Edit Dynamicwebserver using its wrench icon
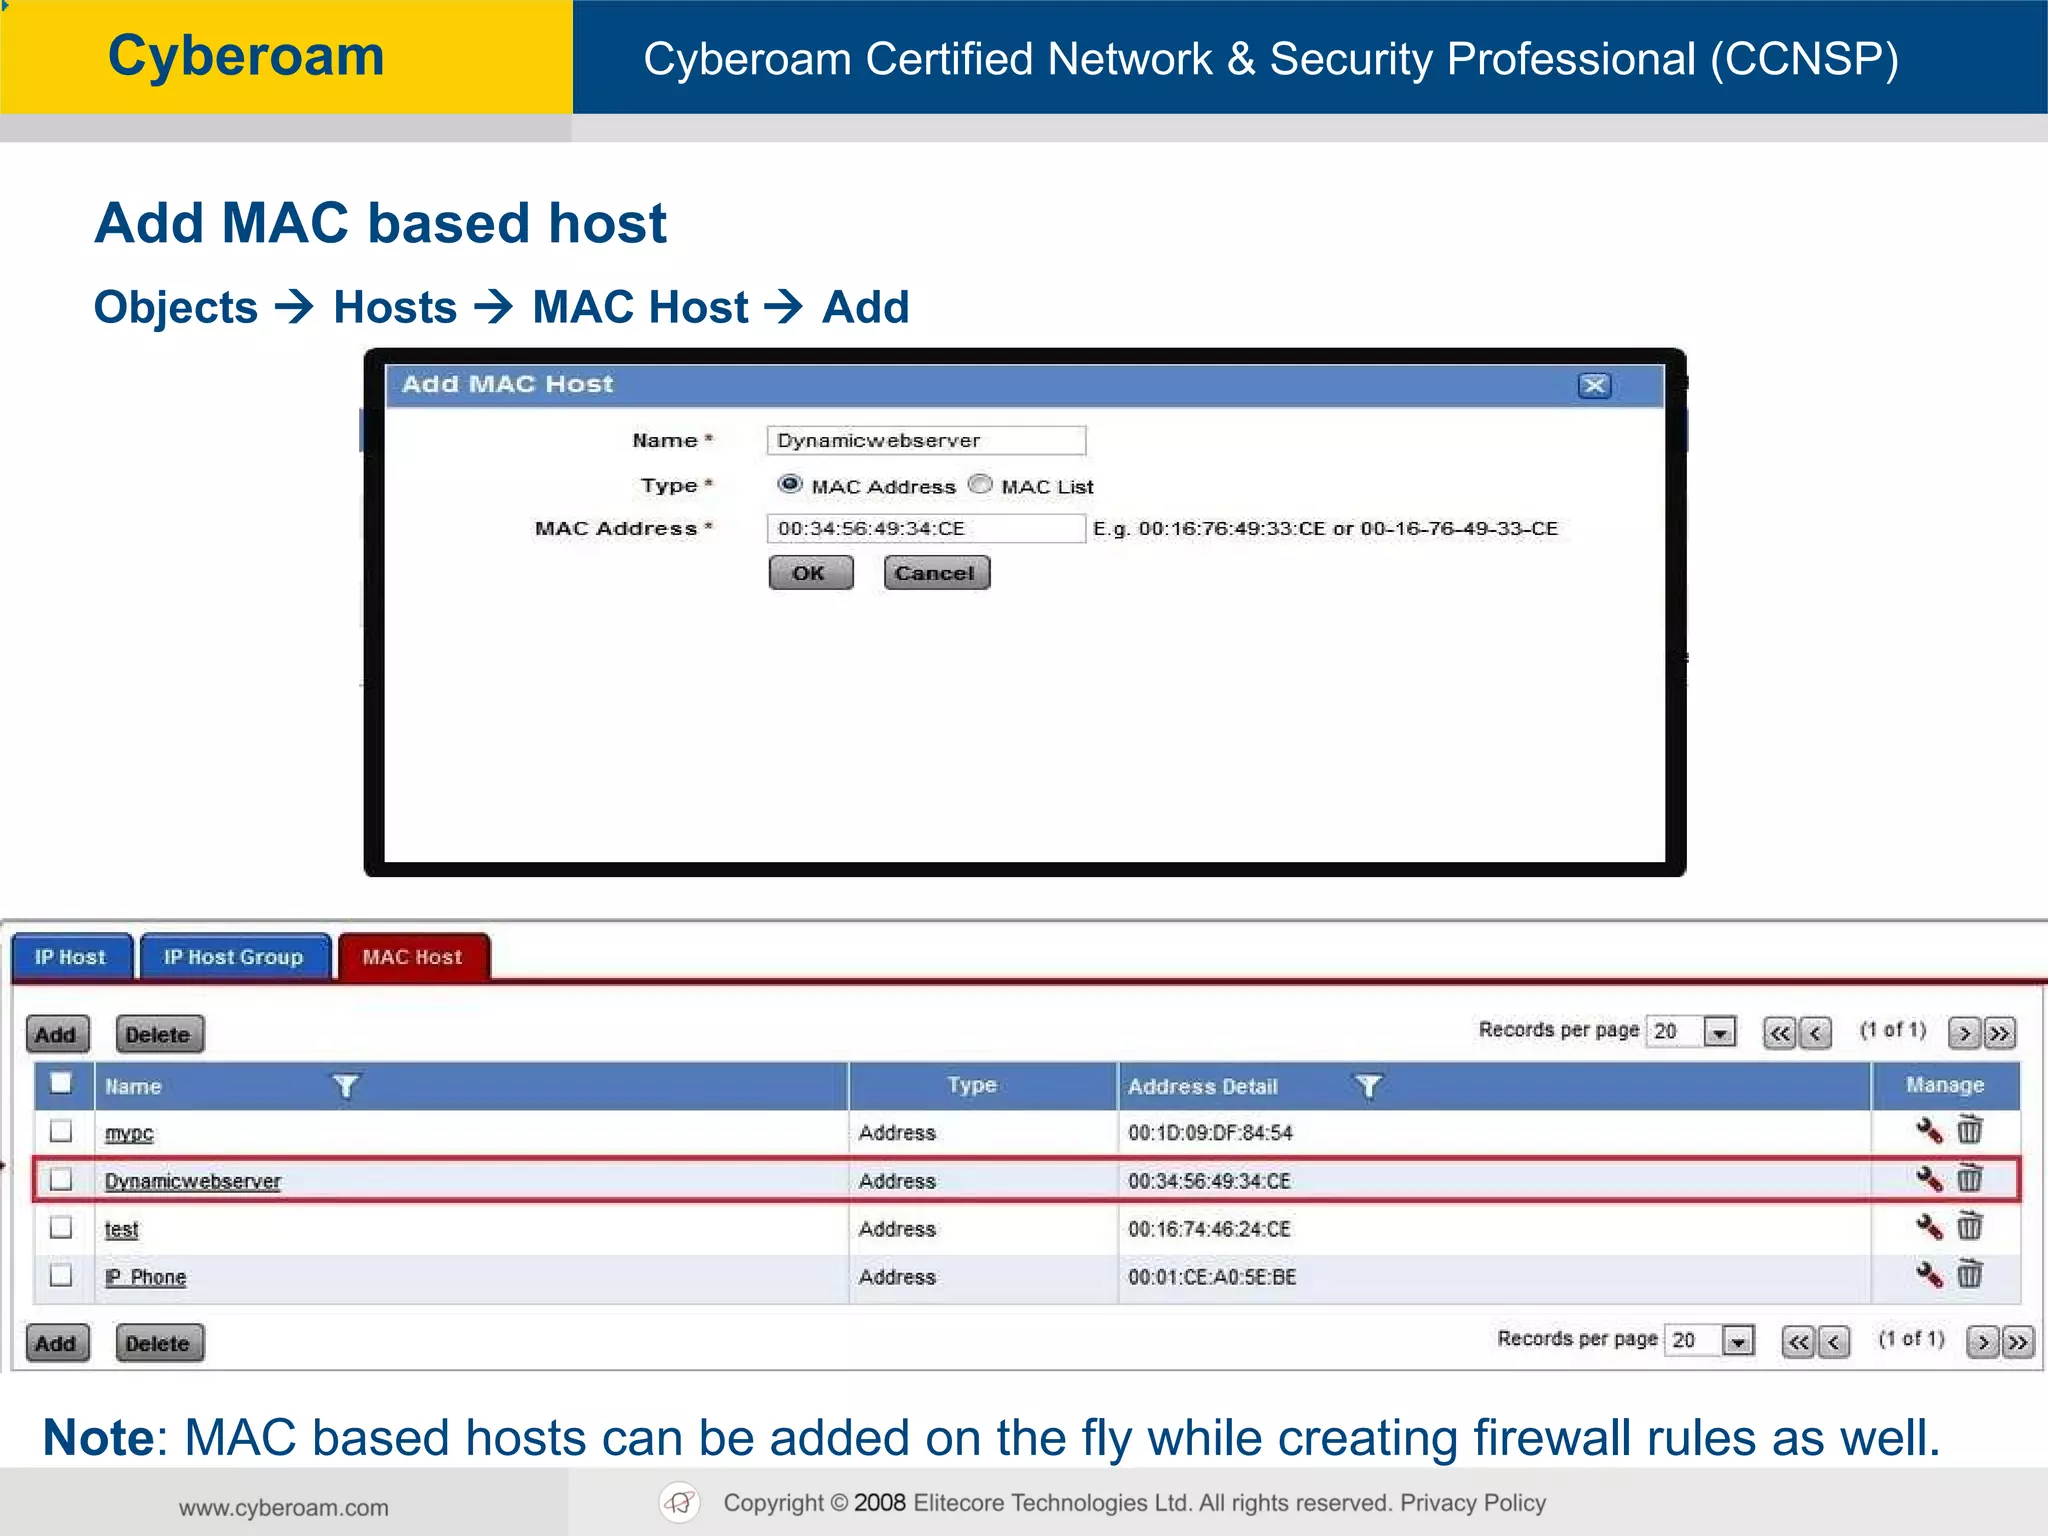The width and height of the screenshot is (2048, 1536). 1929,1179
